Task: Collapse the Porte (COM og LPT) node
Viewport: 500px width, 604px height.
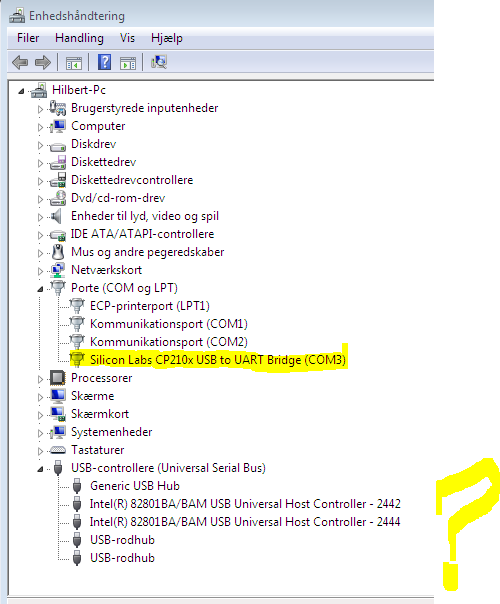Action: (x=40, y=289)
